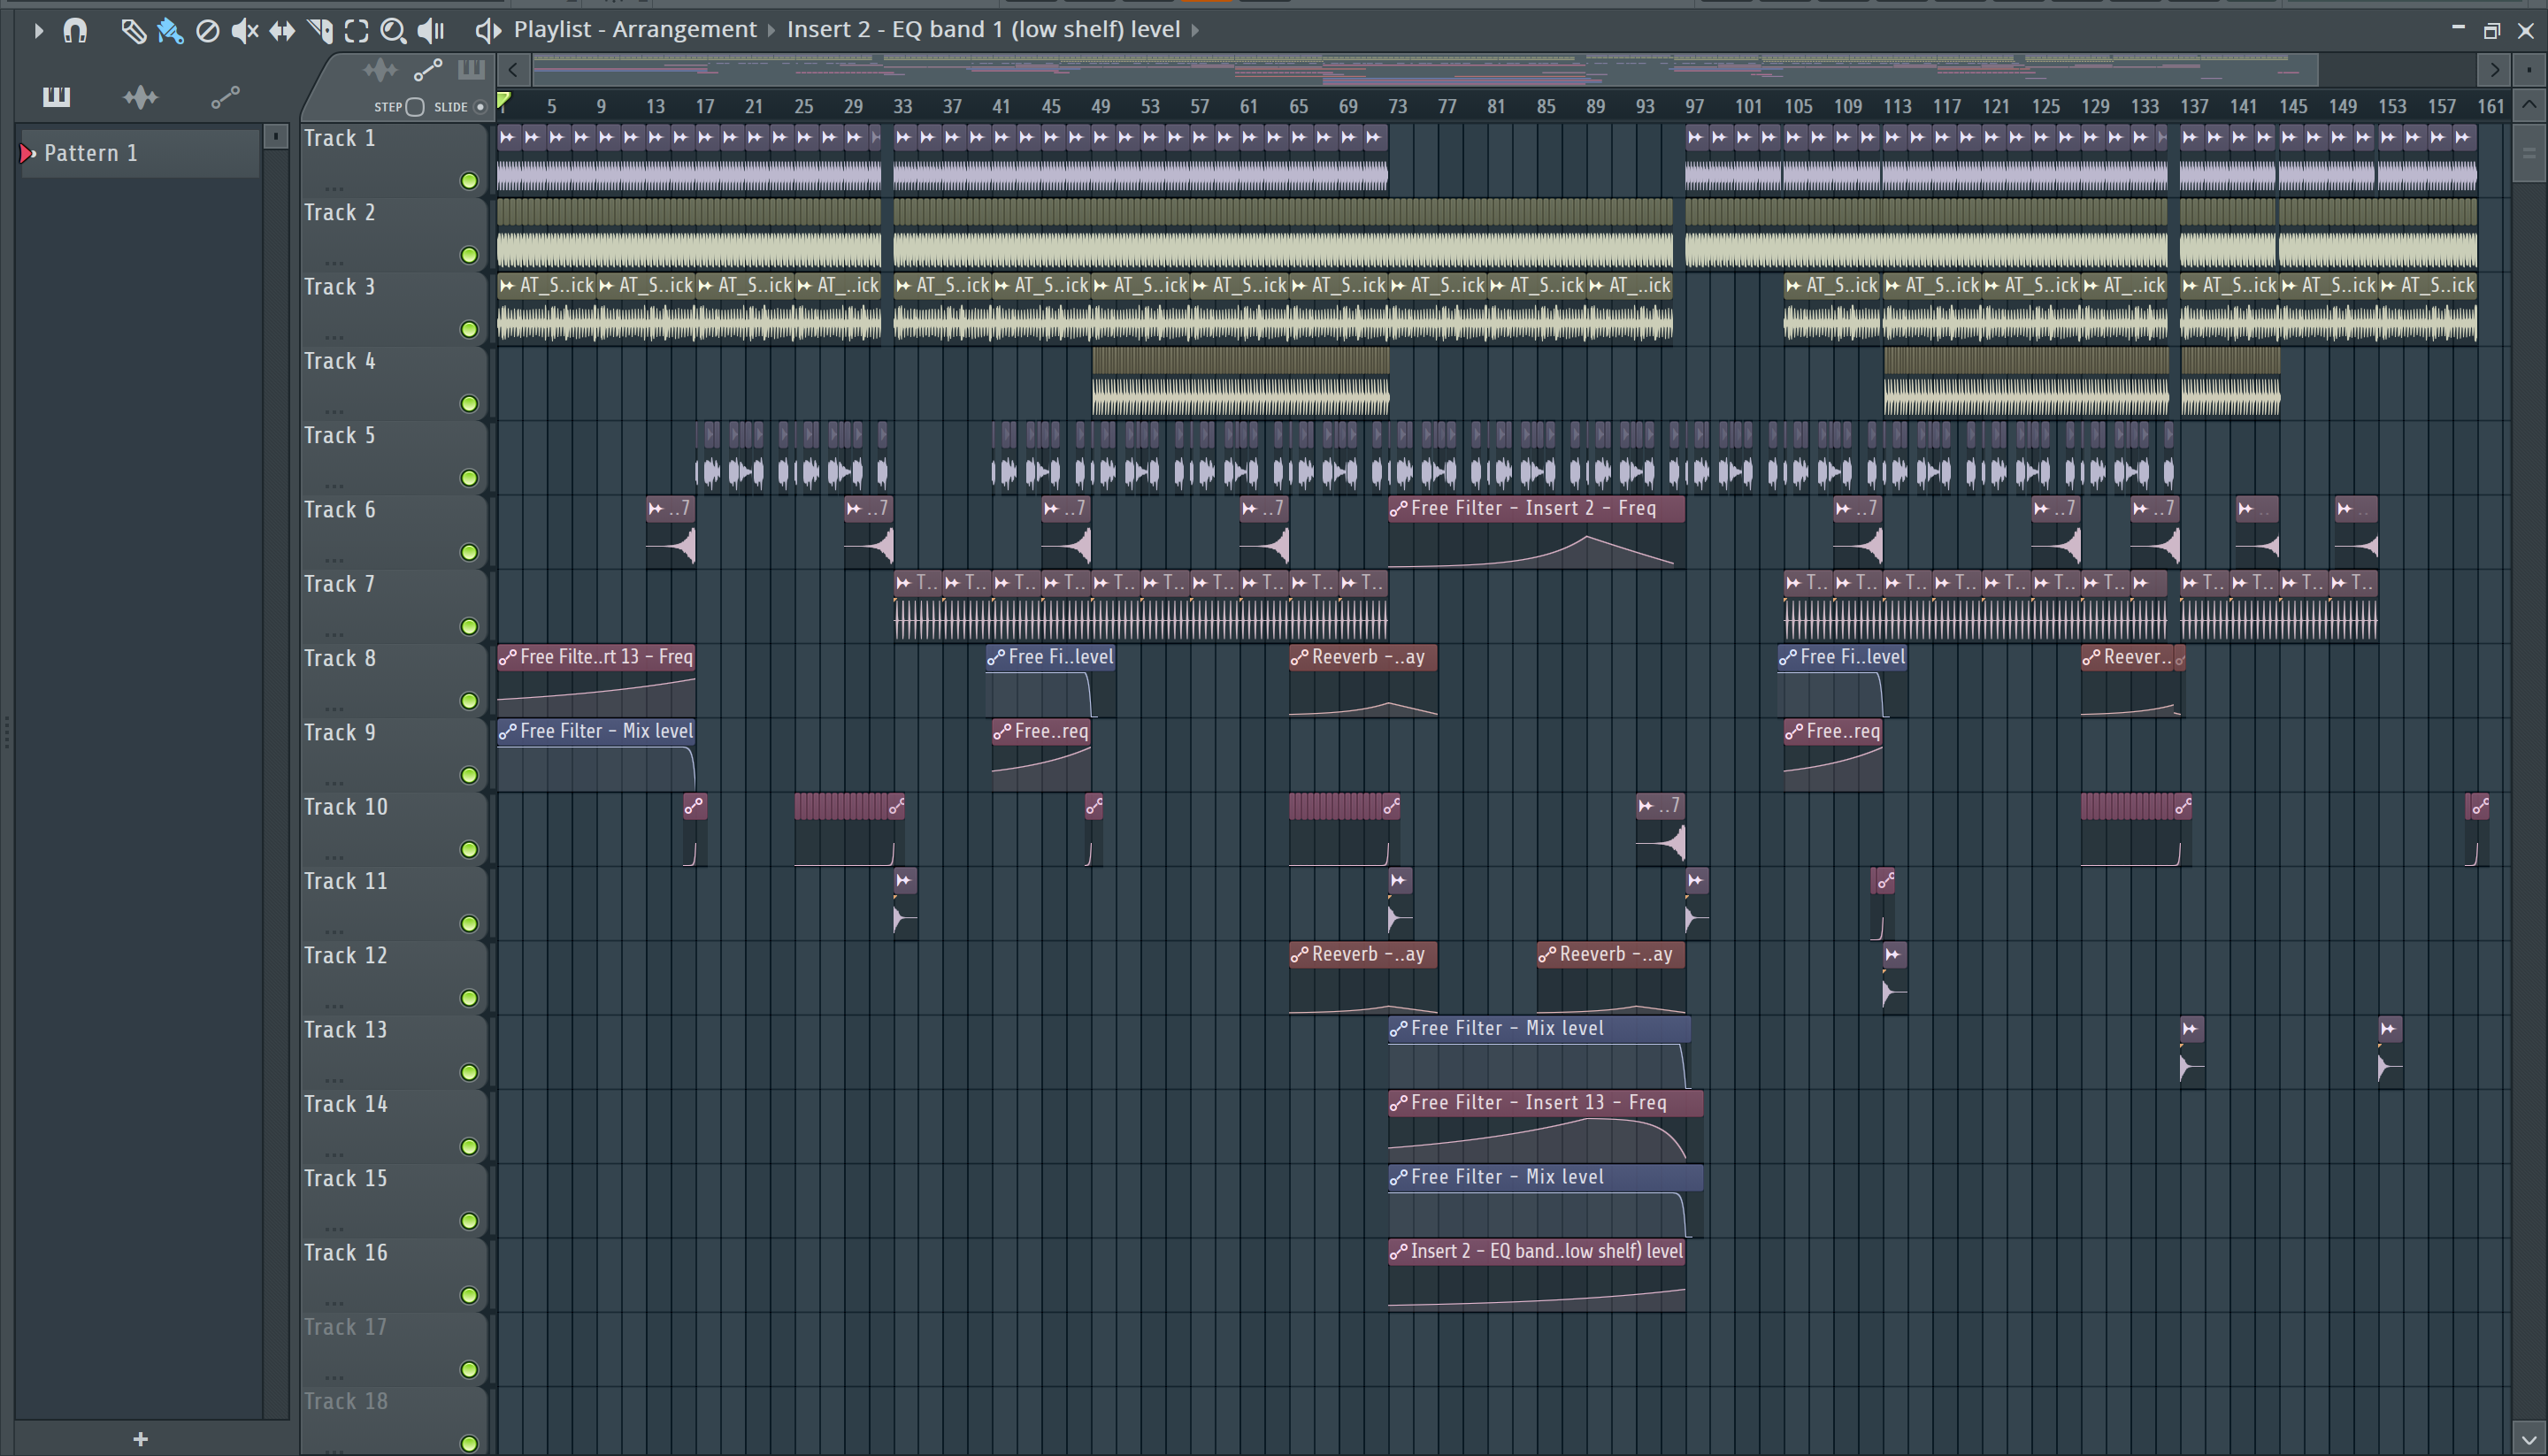Select the Playback speaker tool
This screenshot has width=2548, height=1456.
pyautogui.click(x=431, y=30)
